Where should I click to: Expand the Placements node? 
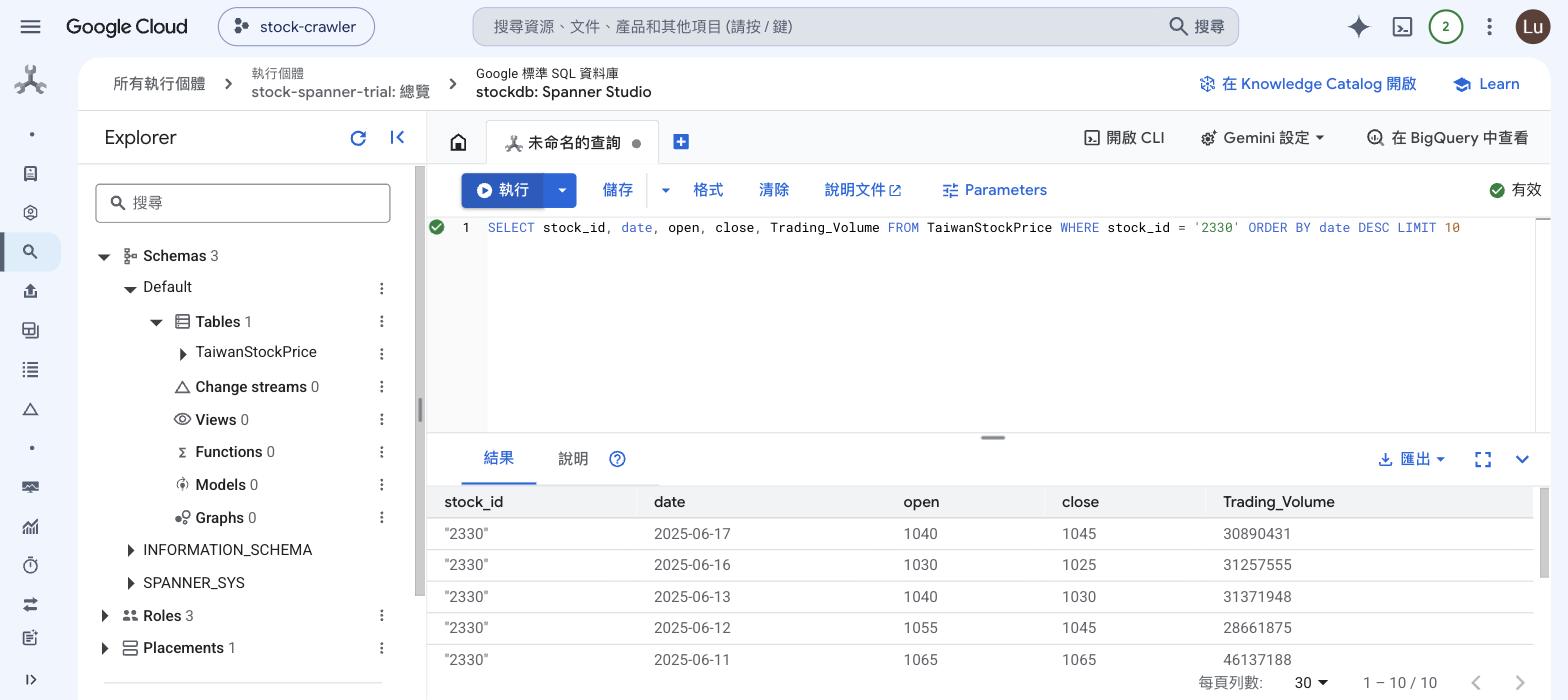click(x=104, y=649)
